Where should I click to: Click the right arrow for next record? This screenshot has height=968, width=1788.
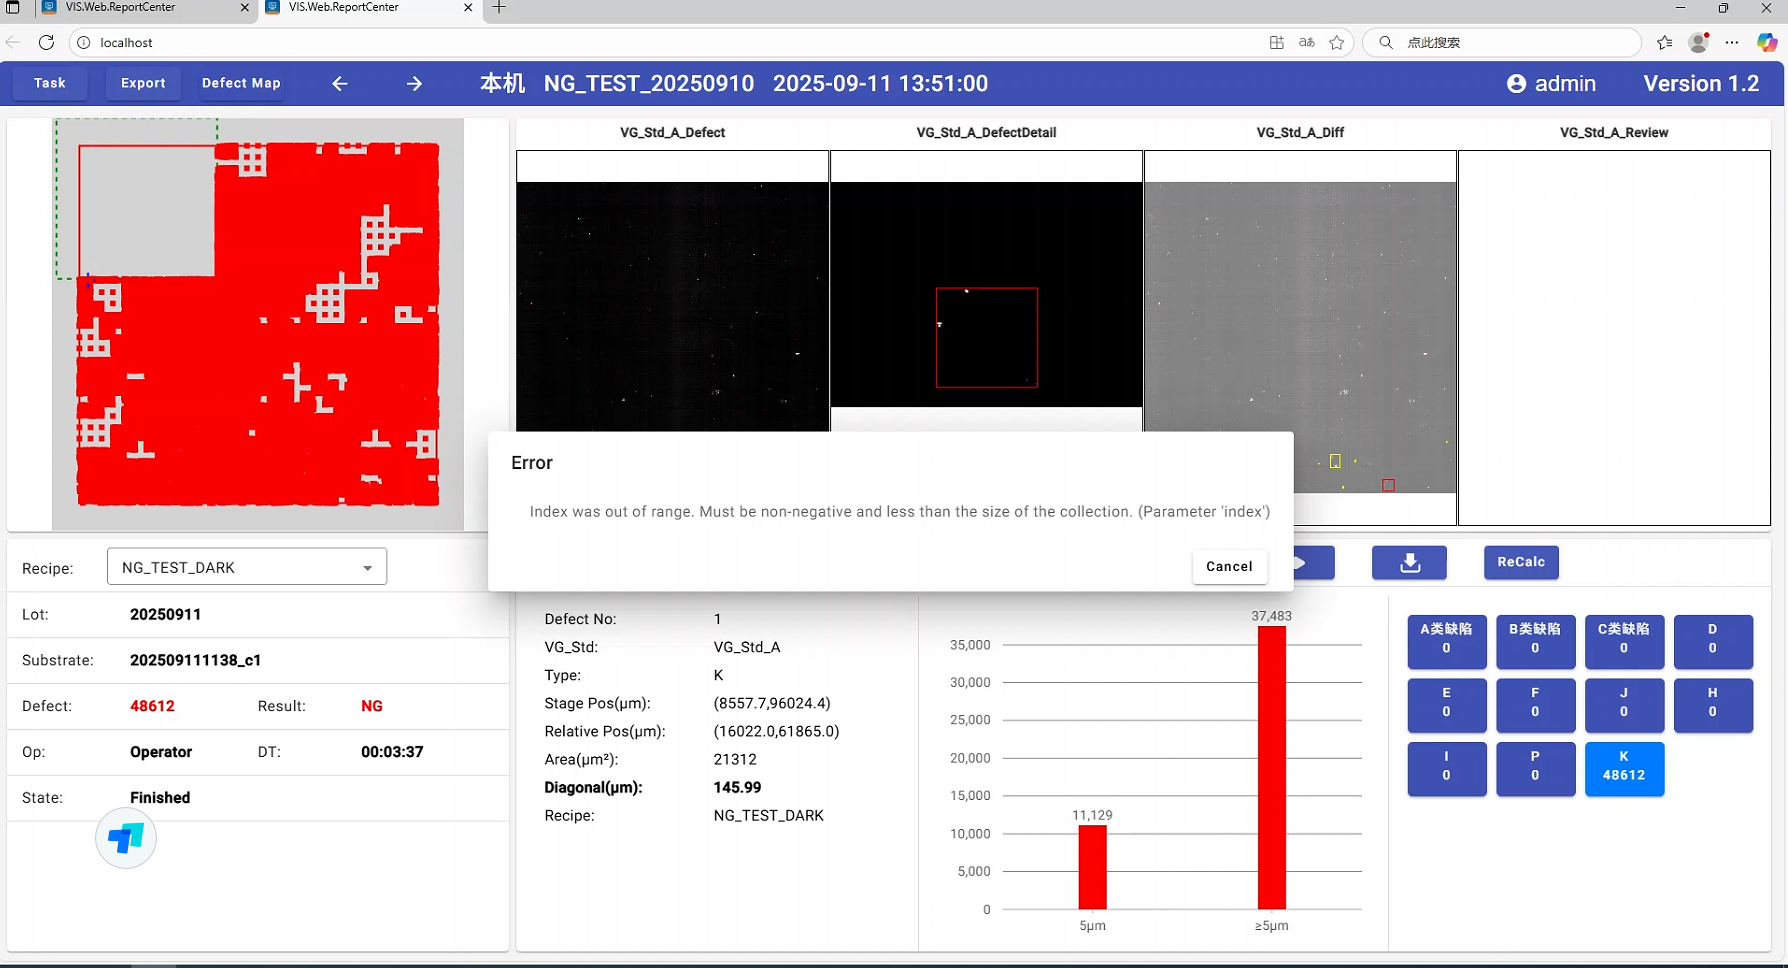[414, 84]
